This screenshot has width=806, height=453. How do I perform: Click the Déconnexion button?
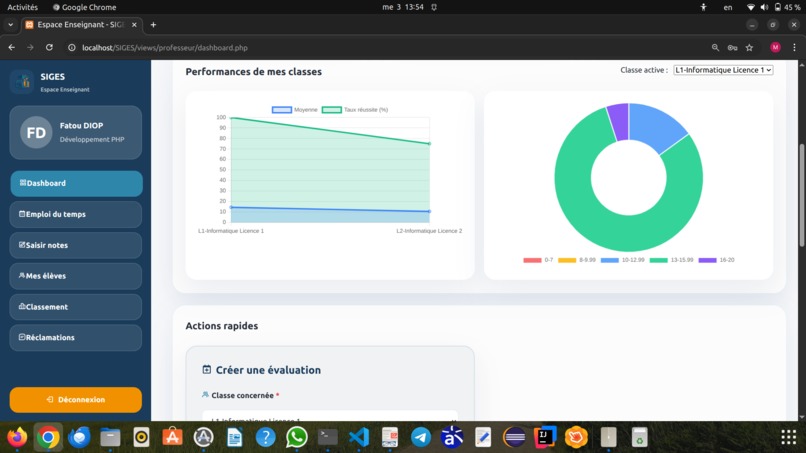[x=76, y=400]
